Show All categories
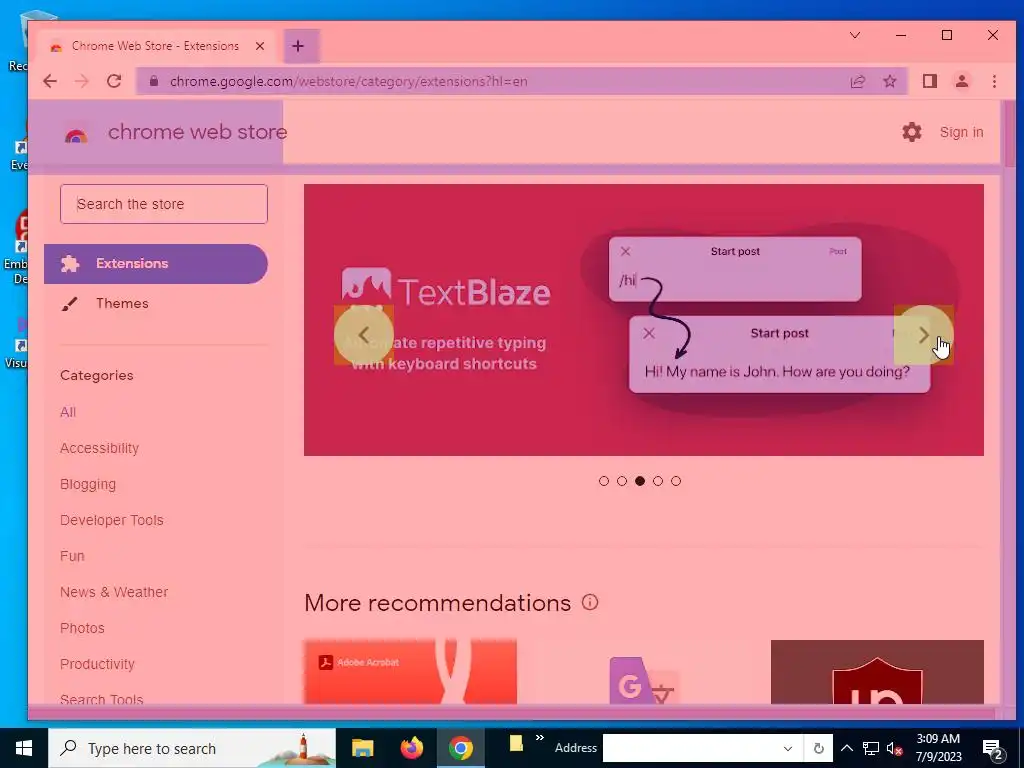The width and height of the screenshot is (1024, 768). coord(68,412)
